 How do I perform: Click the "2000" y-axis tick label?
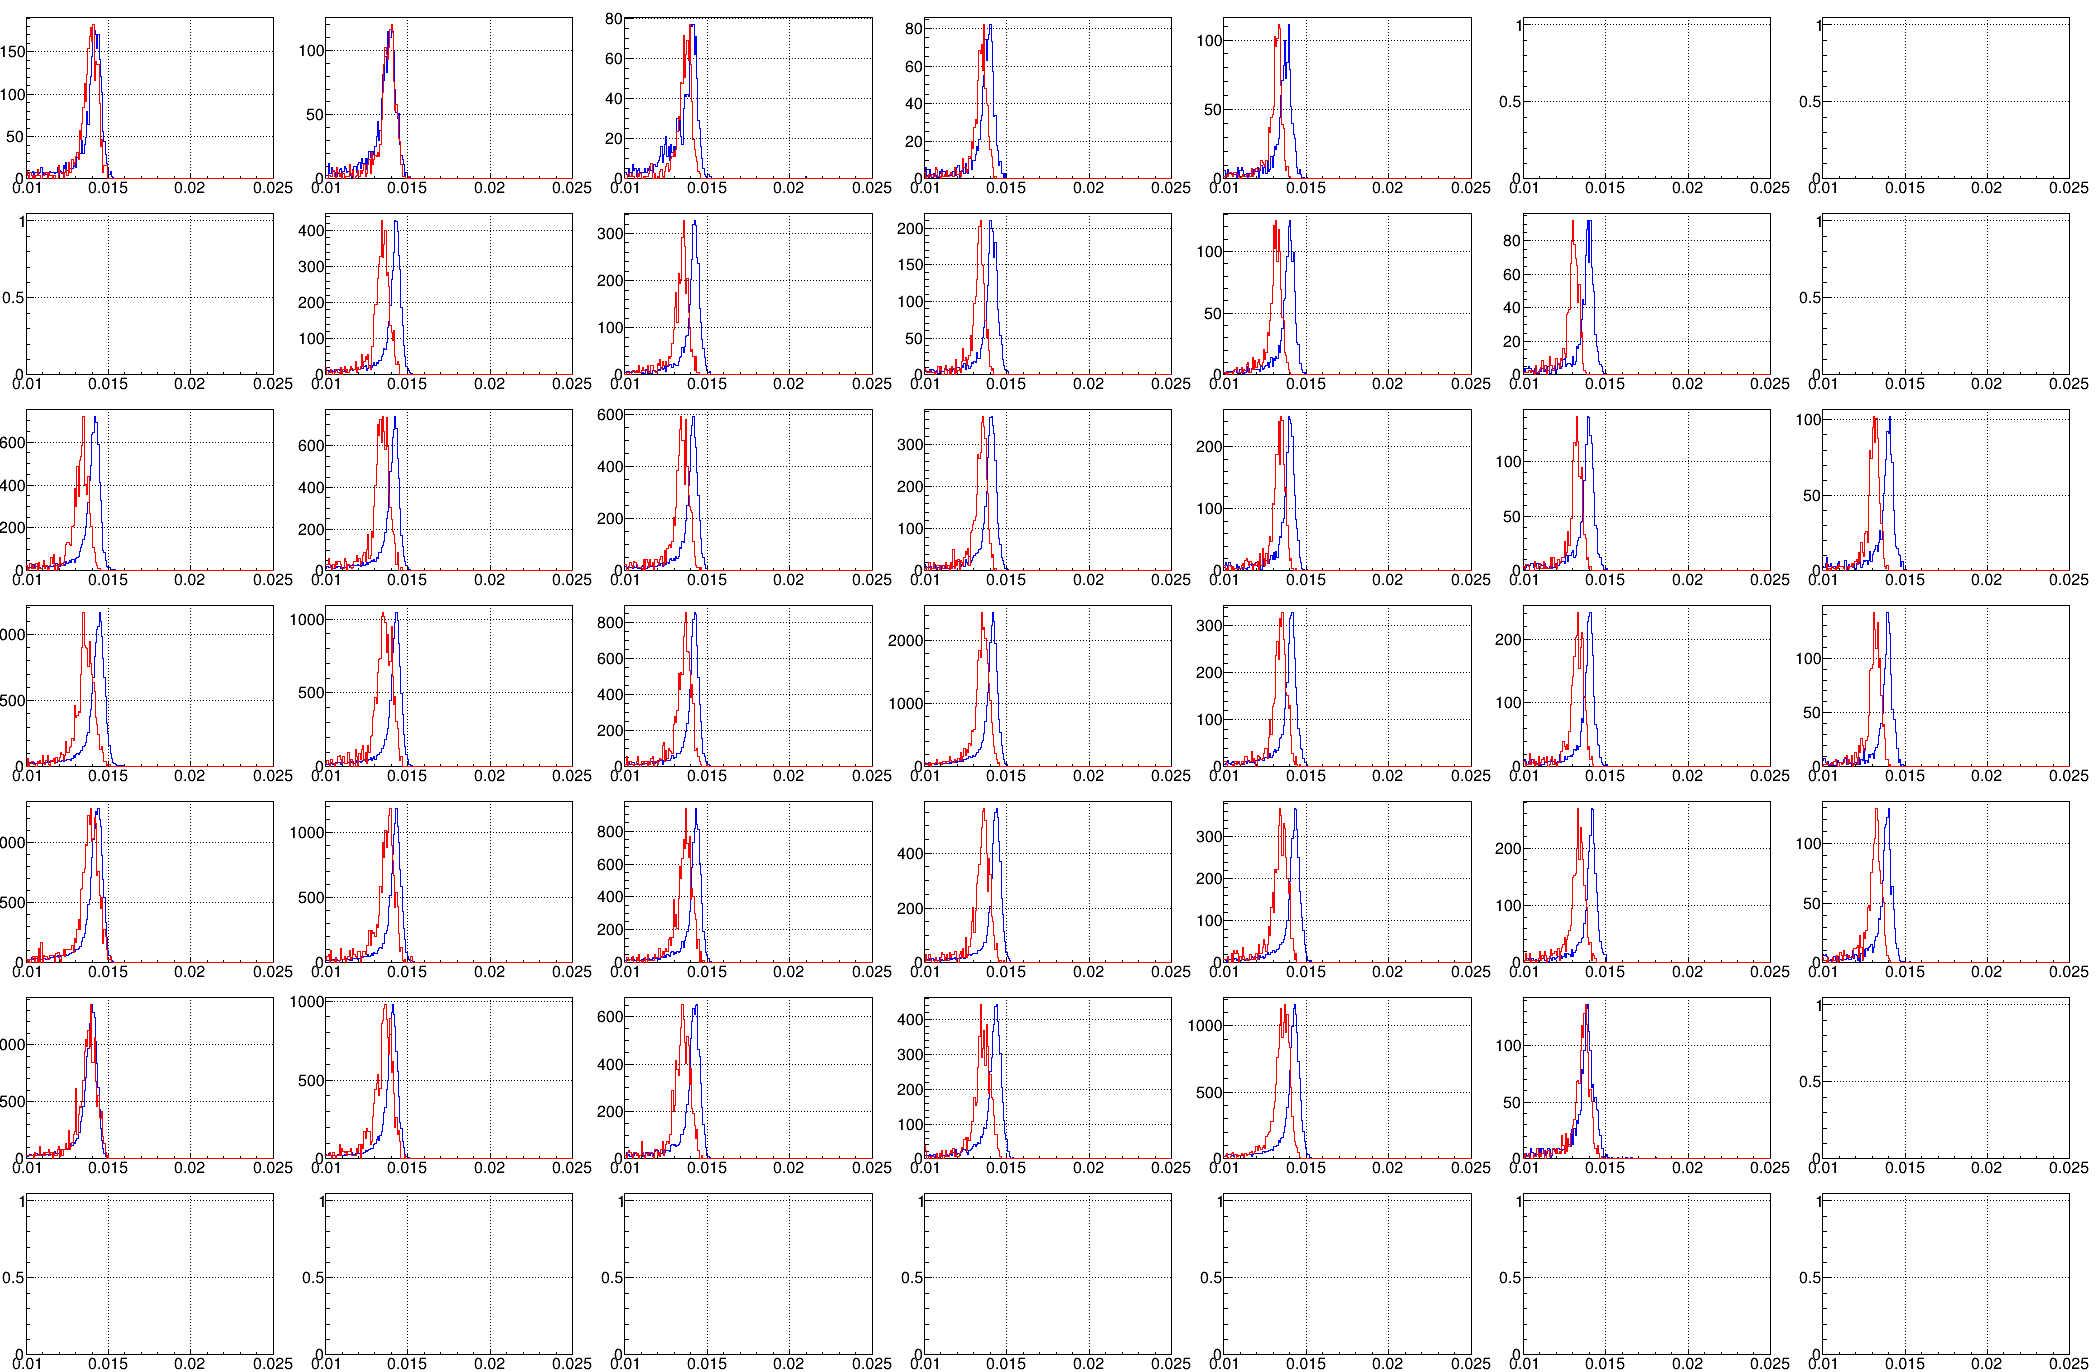(x=906, y=640)
